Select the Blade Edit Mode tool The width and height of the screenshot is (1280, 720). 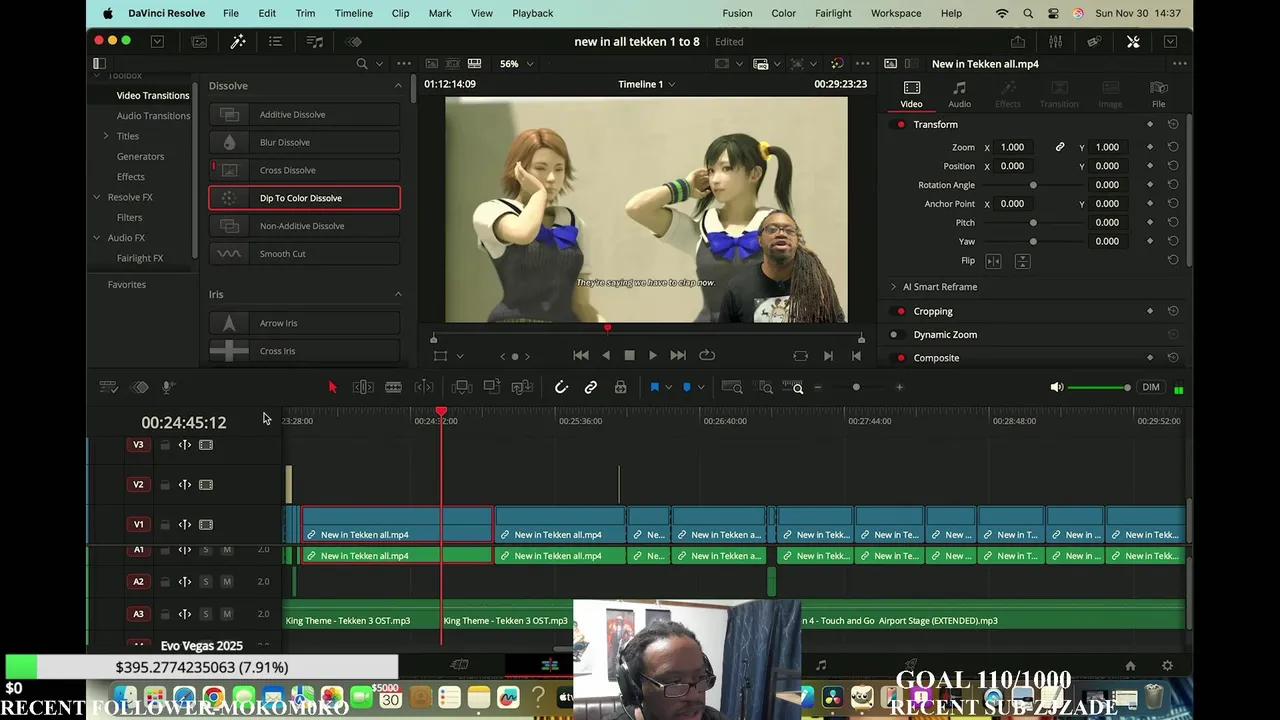(394, 387)
